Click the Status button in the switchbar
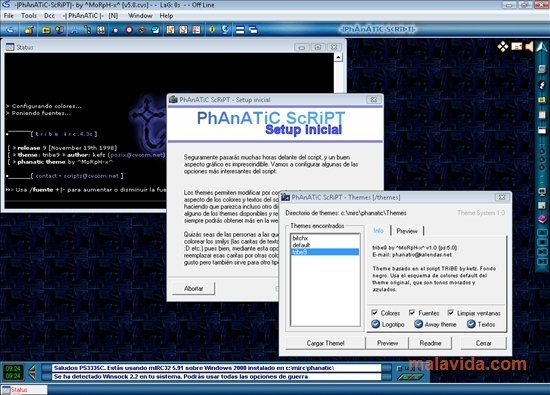The image size is (550, 395). coord(24,390)
